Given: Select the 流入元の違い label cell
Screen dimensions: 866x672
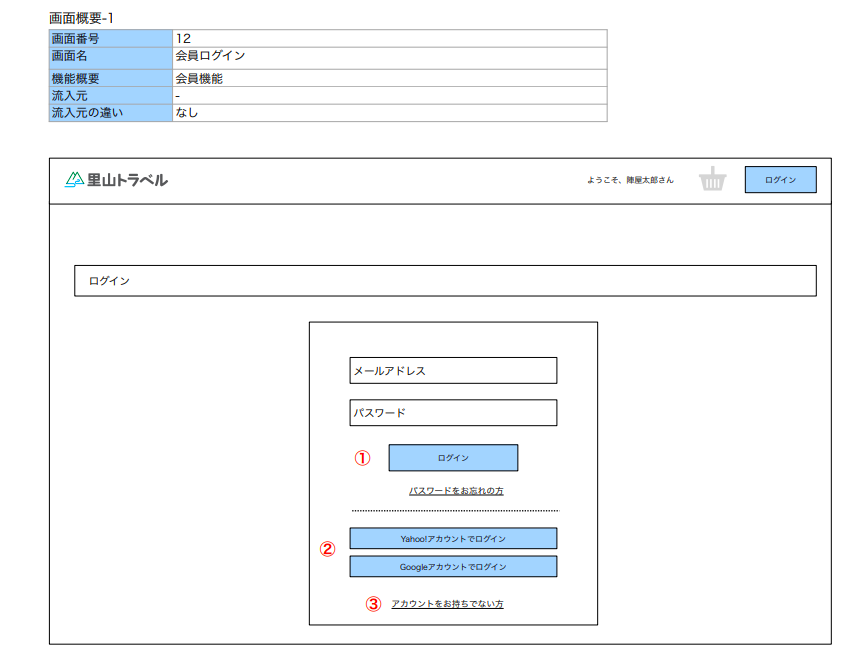Looking at the screenshot, I should pyautogui.click(x=110, y=113).
